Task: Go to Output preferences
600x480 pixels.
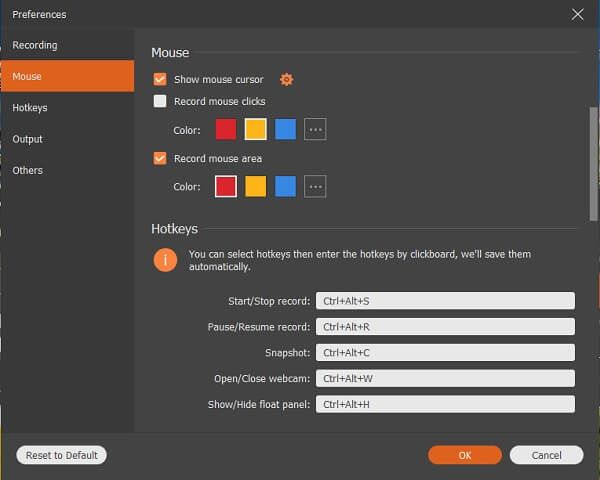Action: (28, 139)
